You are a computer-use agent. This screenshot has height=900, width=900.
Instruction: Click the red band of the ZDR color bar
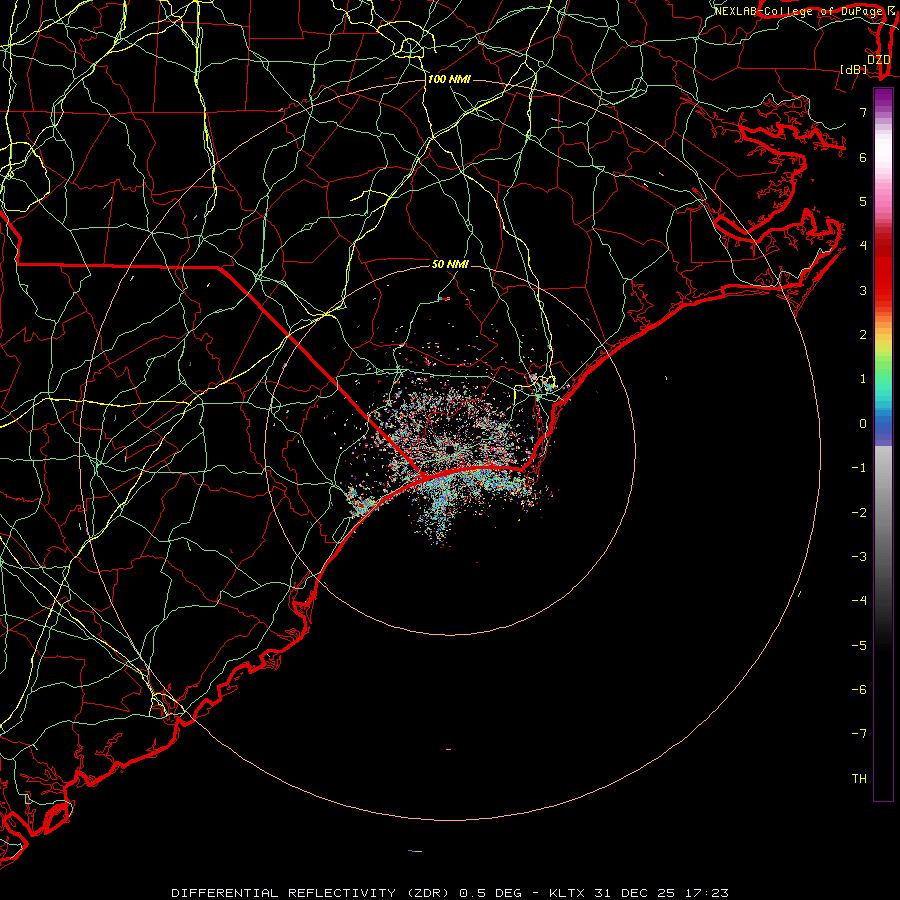click(x=883, y=270)
